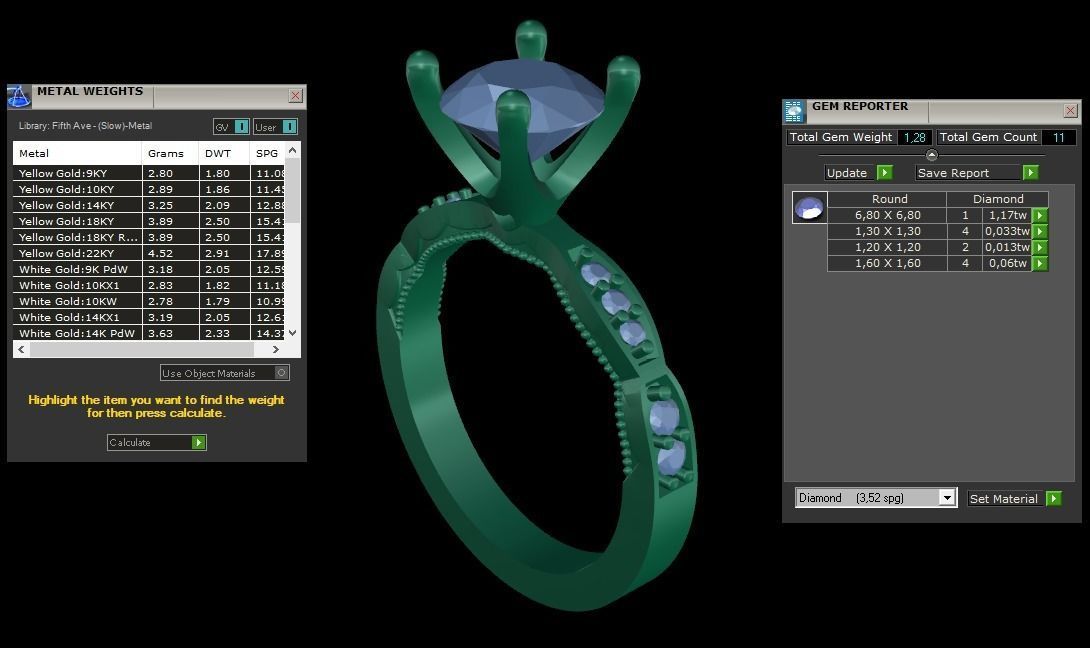Click green arrow for 1,30 X 1,30 gem row

click(x=1040, y=232)
